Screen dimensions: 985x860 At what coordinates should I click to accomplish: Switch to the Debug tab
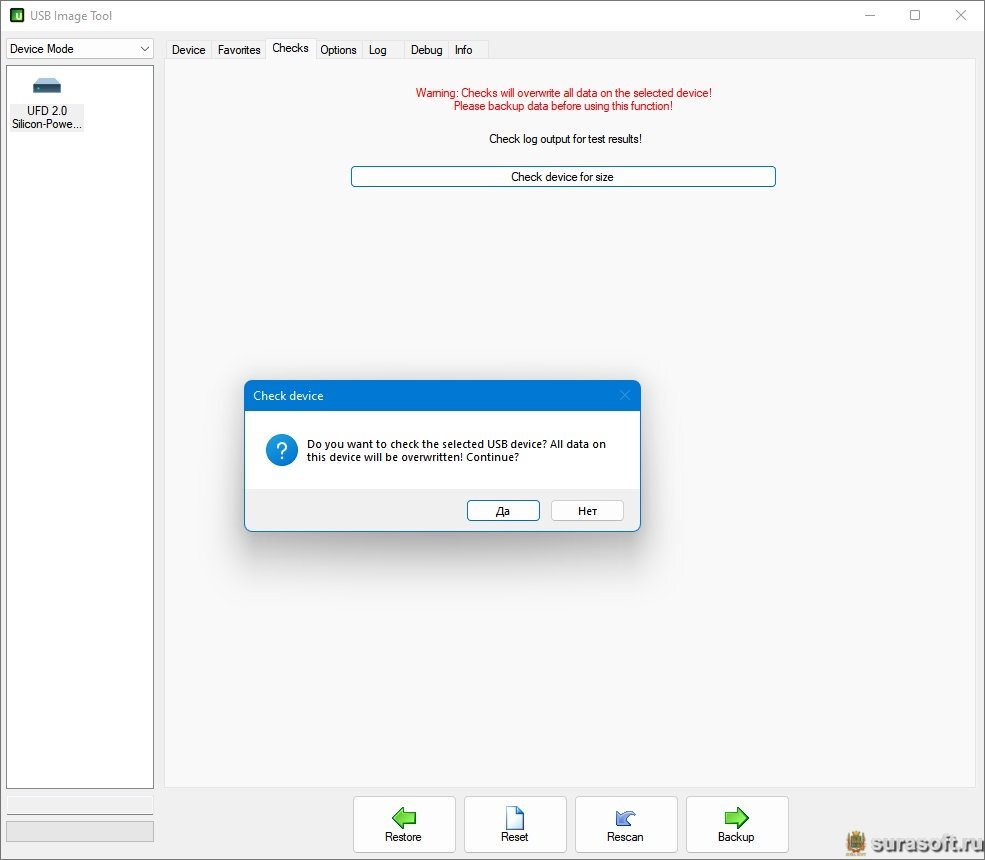click(427, 50)
